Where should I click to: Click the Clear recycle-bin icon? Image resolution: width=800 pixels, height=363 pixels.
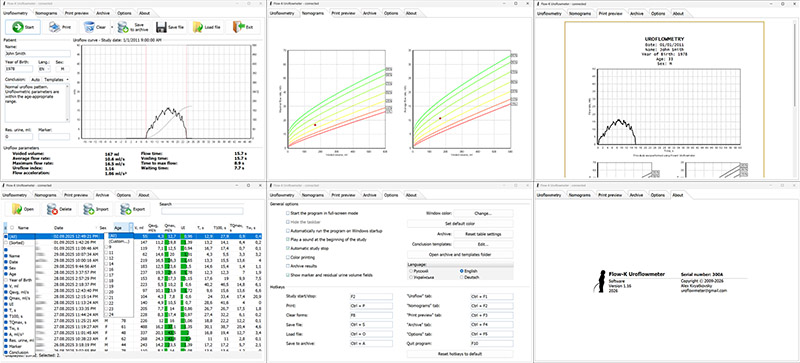point(90,27)
